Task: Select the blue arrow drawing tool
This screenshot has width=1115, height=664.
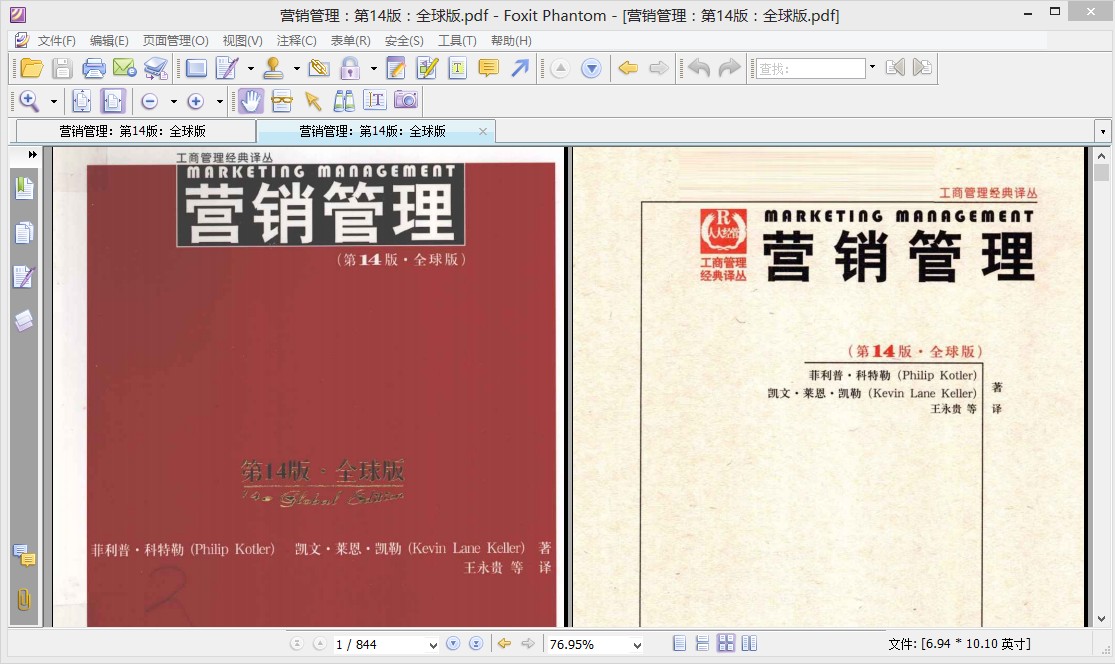Action: pos(521,68)
